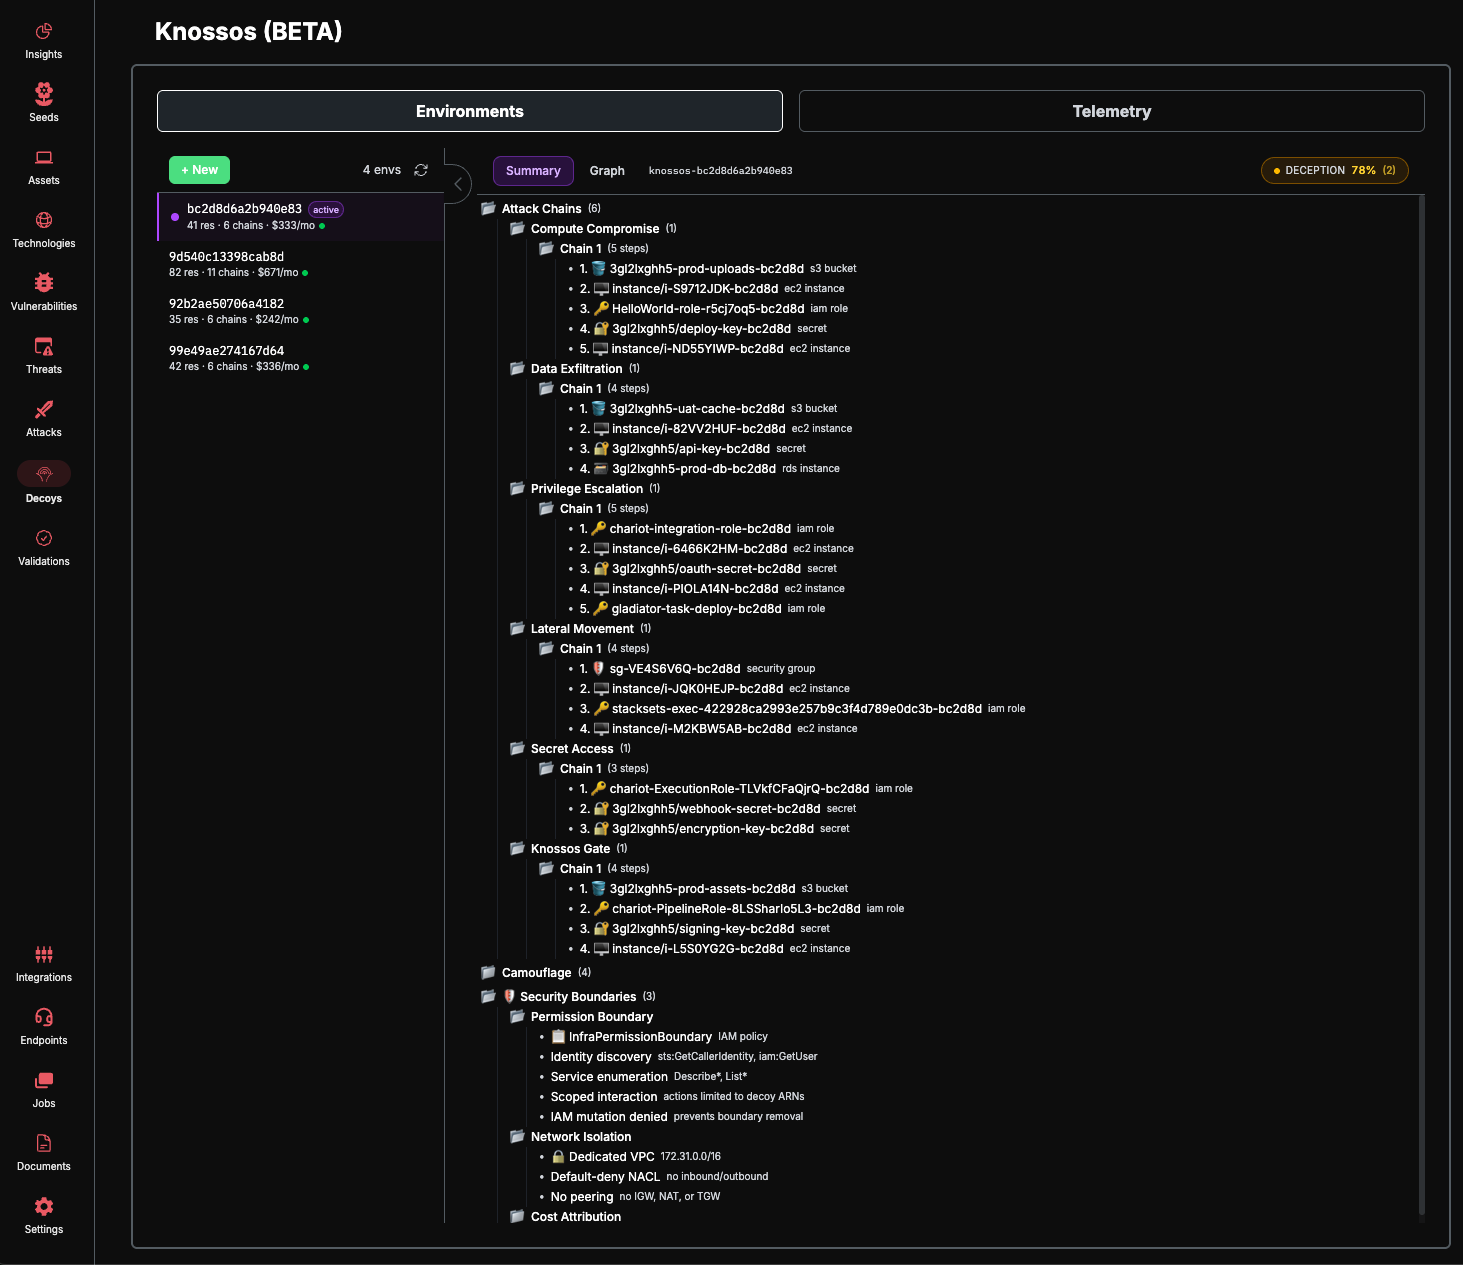The height and width of the screenshot is (1265, 1463).
Task: Select environment bc2d8d6a2b940e83
Action: [x=301, y=217]
